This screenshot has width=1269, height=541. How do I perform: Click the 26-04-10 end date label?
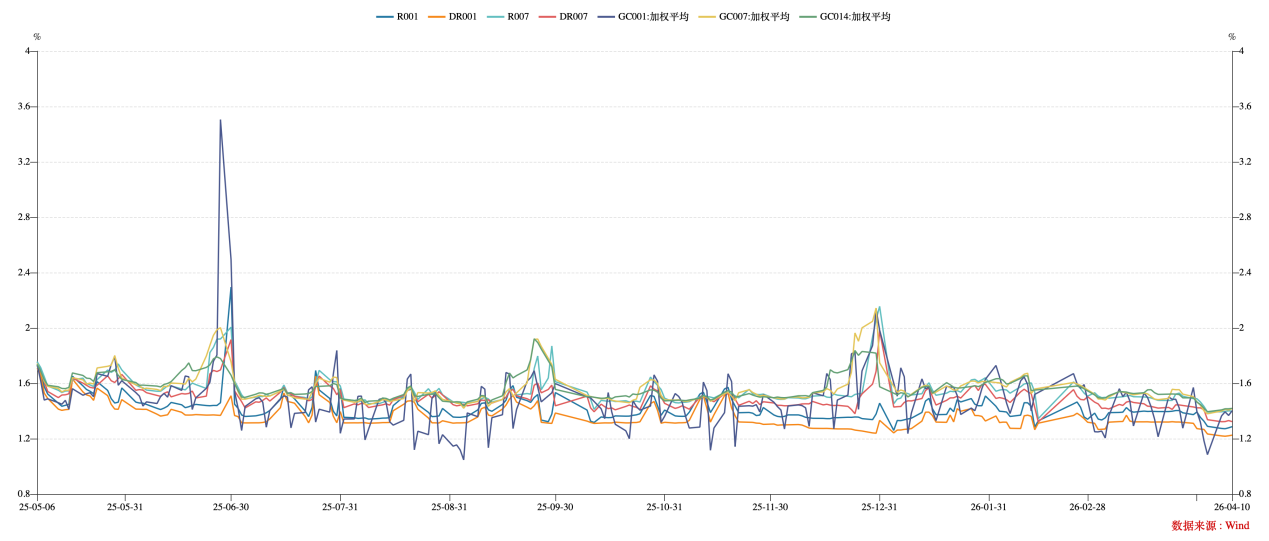click(x=1231, y=507)
